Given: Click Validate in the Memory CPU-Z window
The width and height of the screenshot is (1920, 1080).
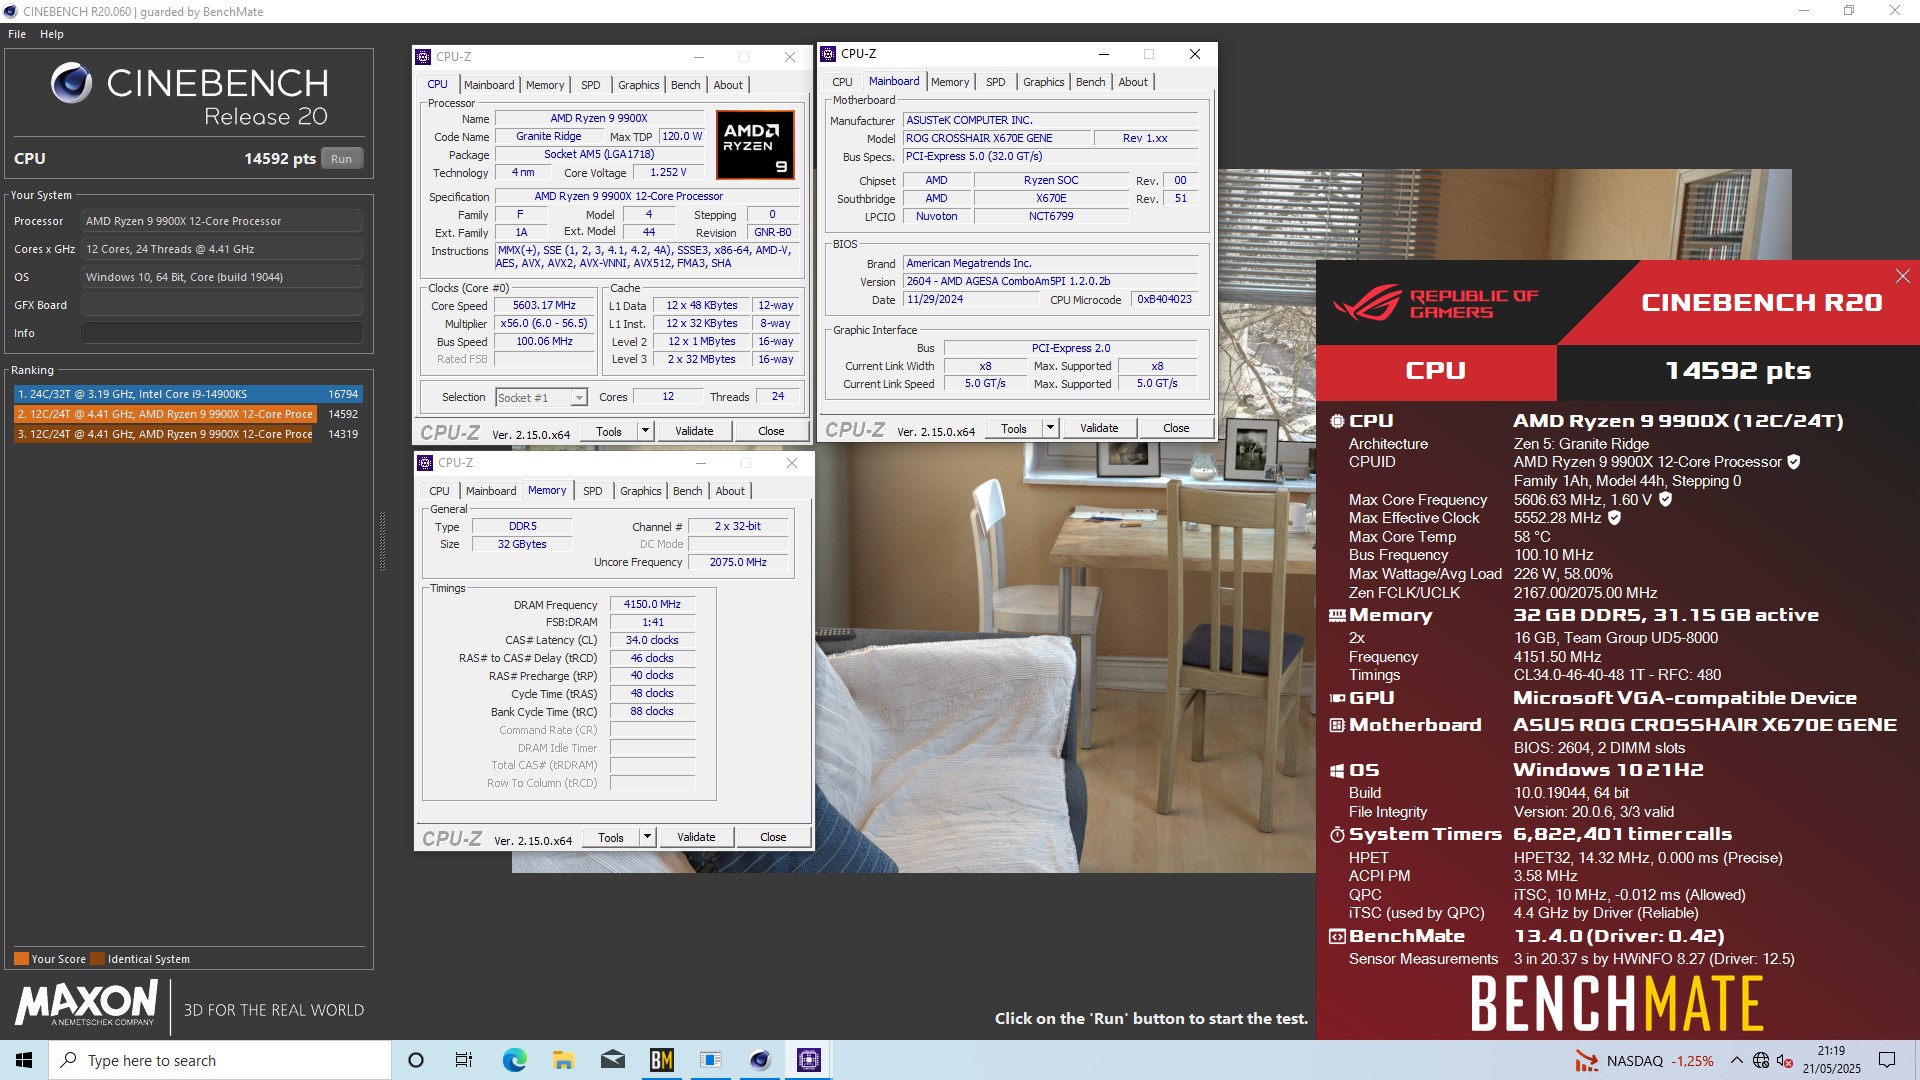Looking at the screenshot, I should (696, 837).
